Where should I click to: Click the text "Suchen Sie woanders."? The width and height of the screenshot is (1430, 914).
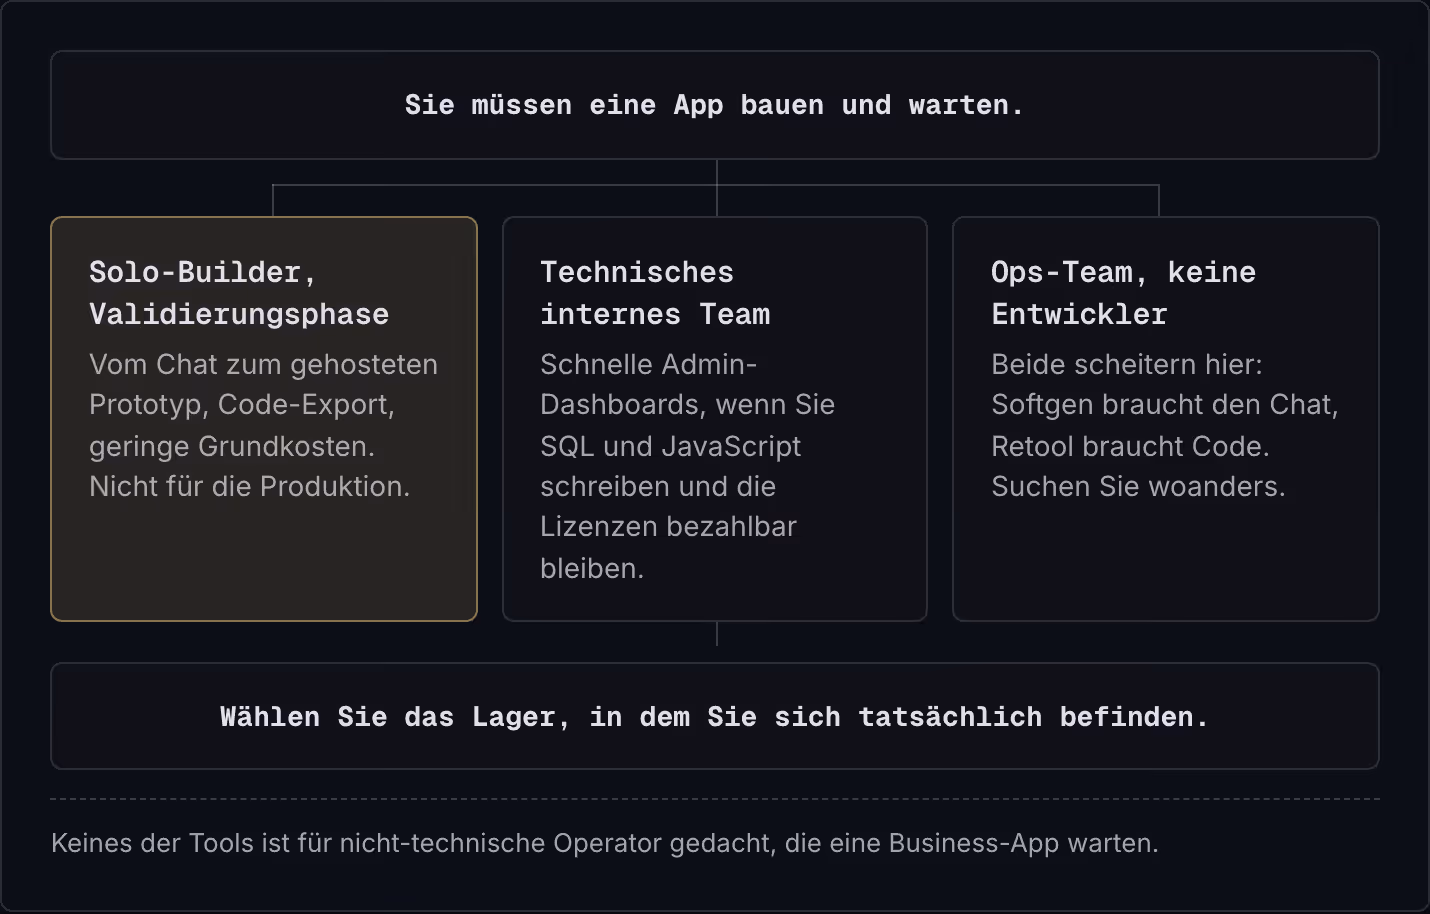click(1138, 486)
